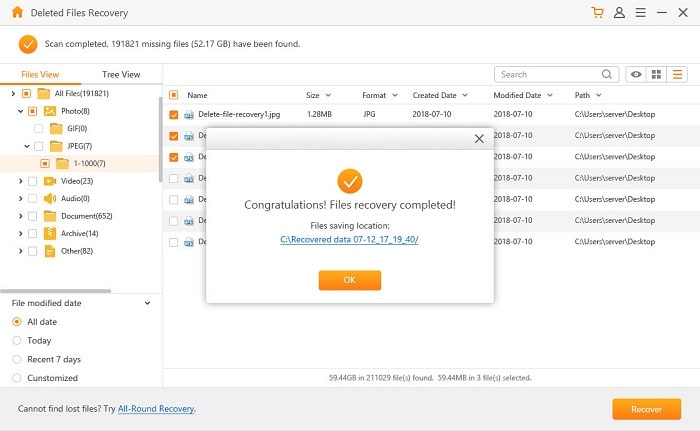Click the All Files folder icon
The image size is (700, 431).
43,93
